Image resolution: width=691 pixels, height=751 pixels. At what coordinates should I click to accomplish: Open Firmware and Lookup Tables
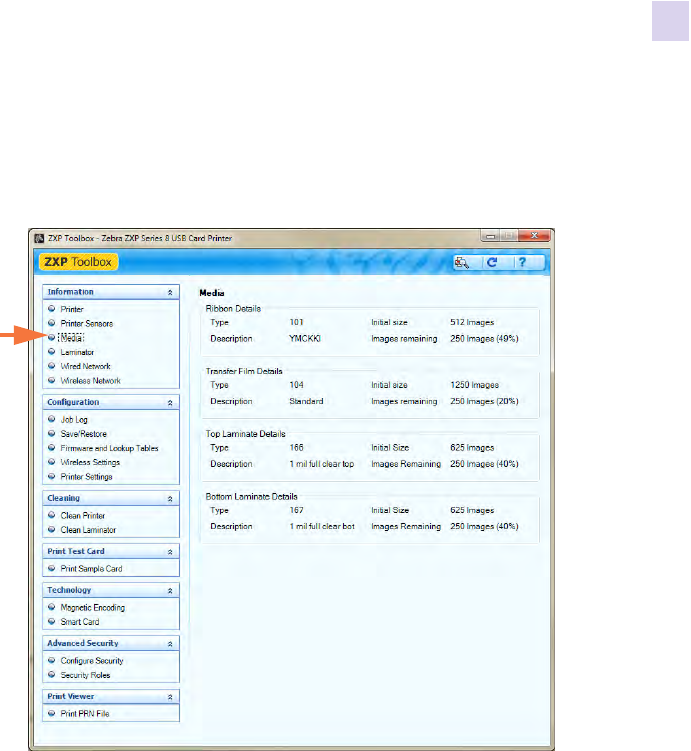pos(109,448)
